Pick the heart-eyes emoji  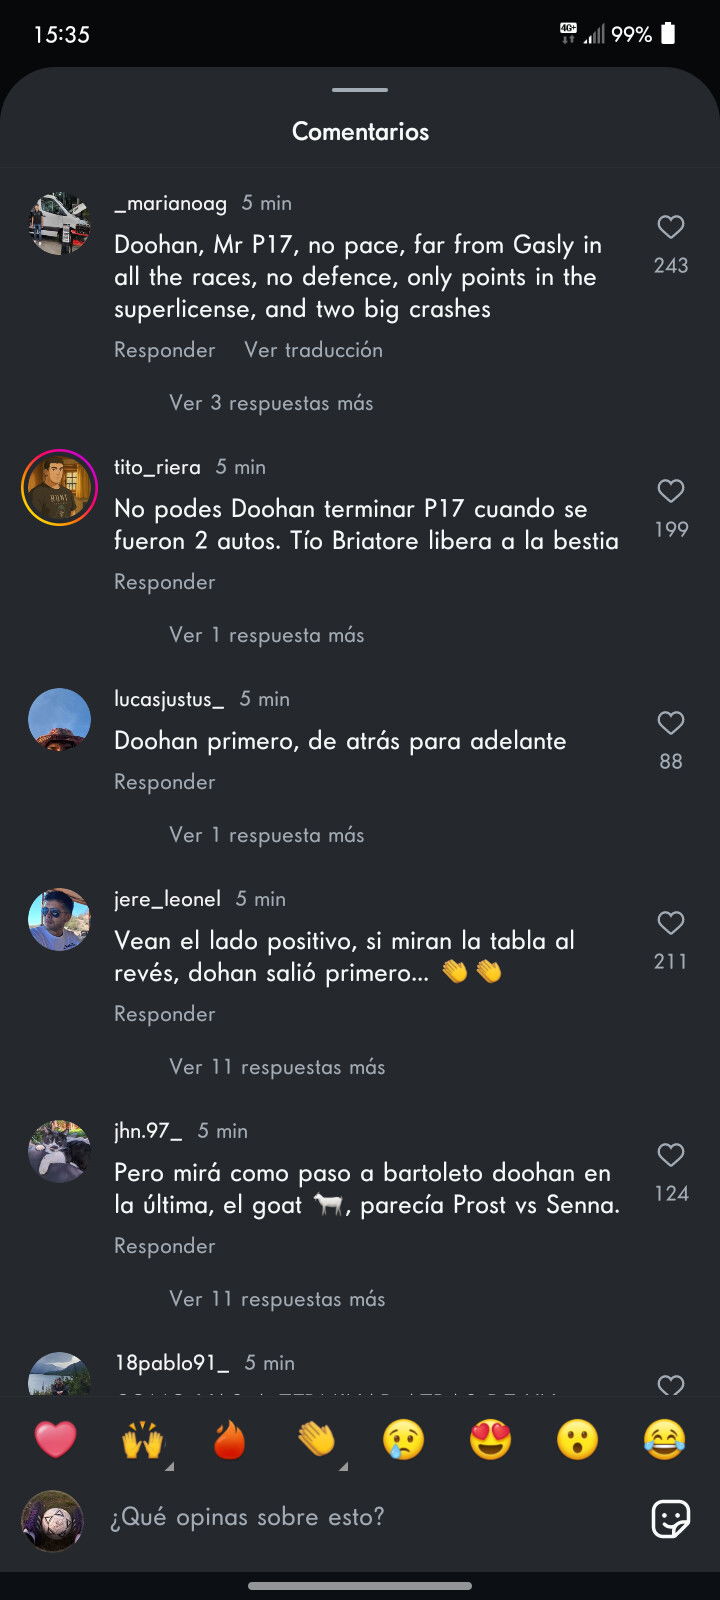point(491,1440)
